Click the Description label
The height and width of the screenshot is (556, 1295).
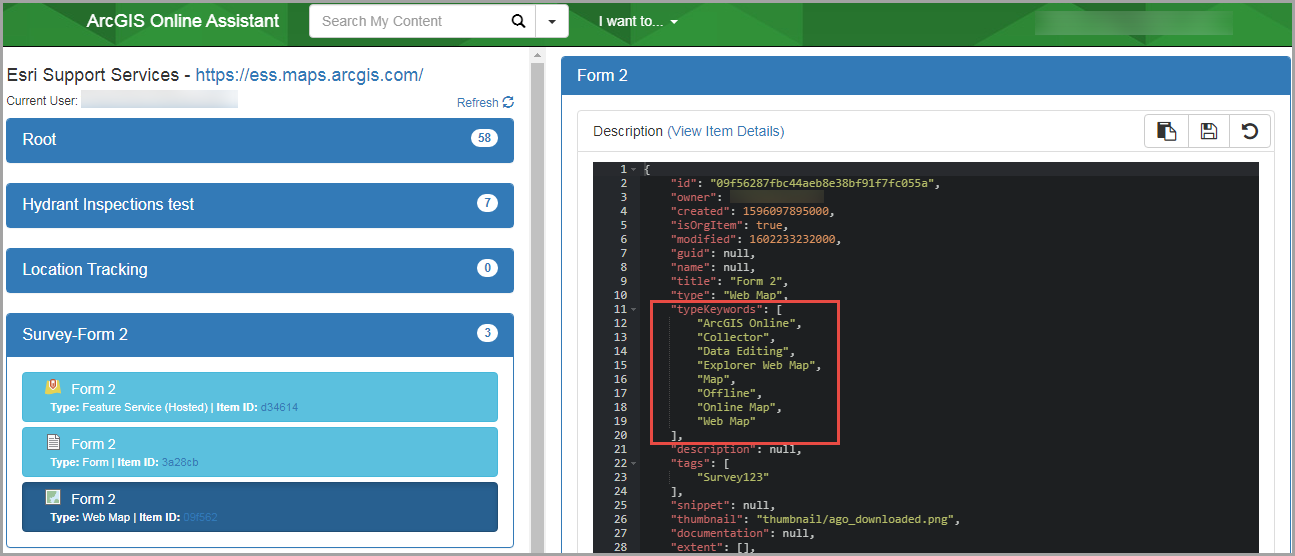[628, 131]
